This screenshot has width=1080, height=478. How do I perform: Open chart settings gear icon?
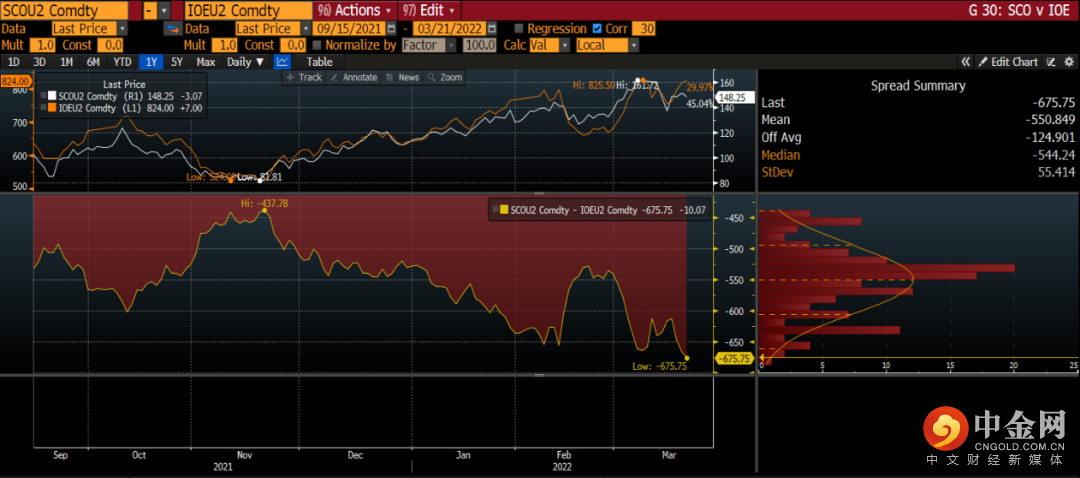coord(1066,62)
